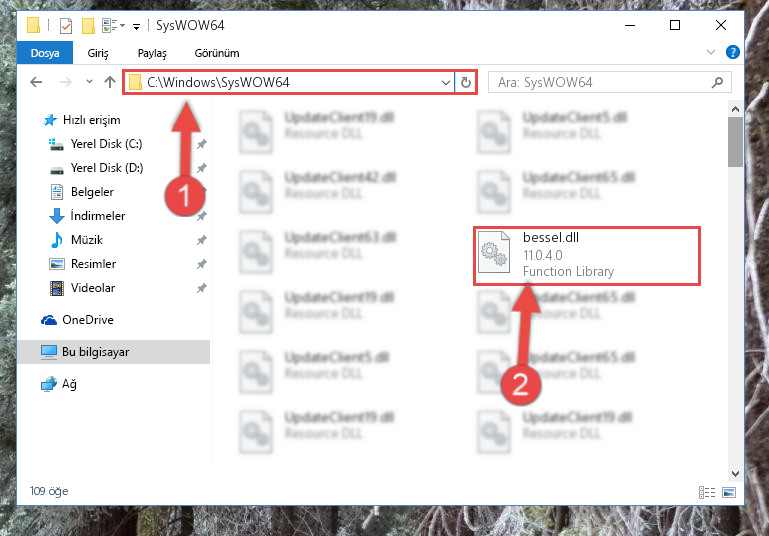Open Help via blue question mark

(732, 52)
